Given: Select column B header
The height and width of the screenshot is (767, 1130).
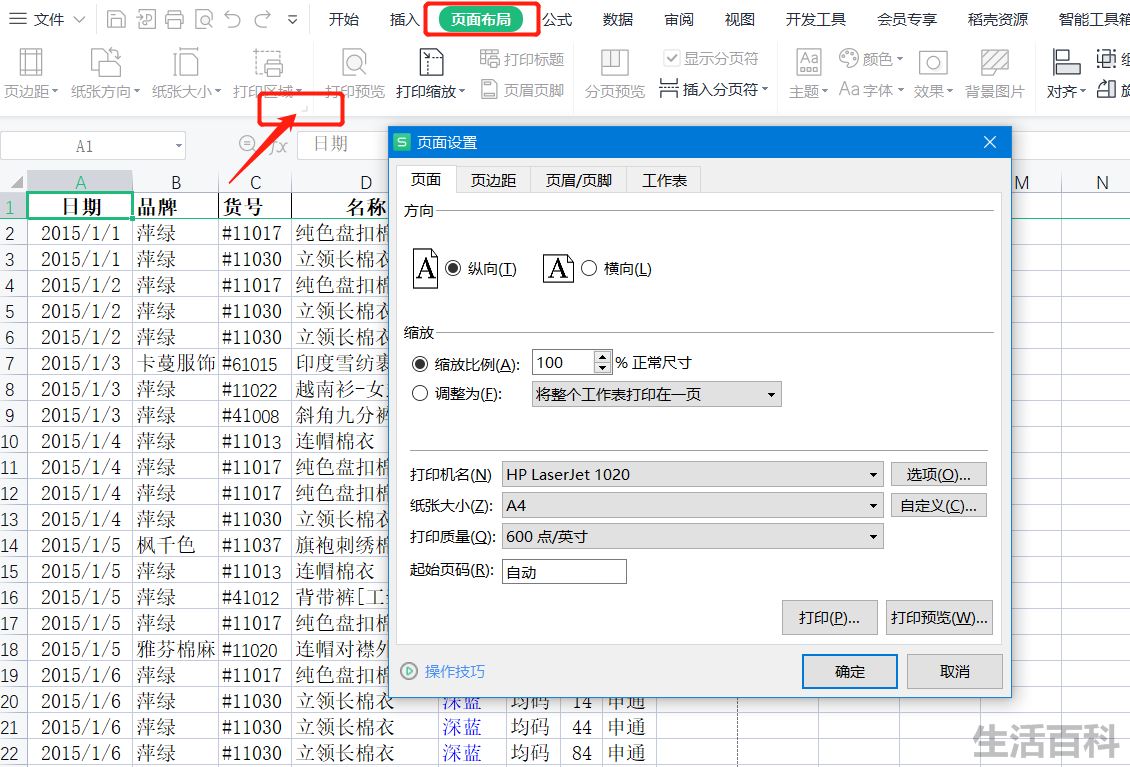Looking at the screenshot, I should click(x=176, y=182).
